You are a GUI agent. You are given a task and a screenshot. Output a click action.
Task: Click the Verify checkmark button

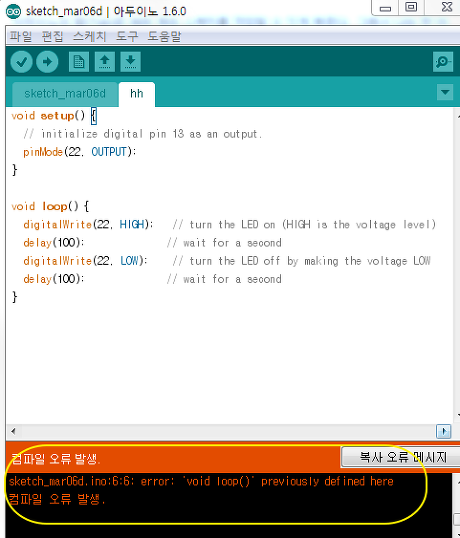point(22,62)
